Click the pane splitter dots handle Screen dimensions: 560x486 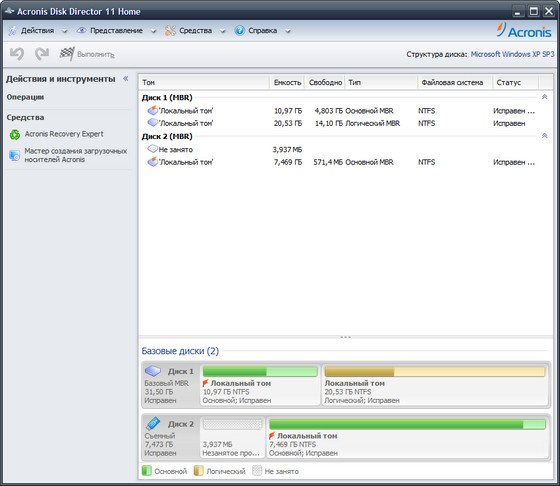[x=345, y=337]
